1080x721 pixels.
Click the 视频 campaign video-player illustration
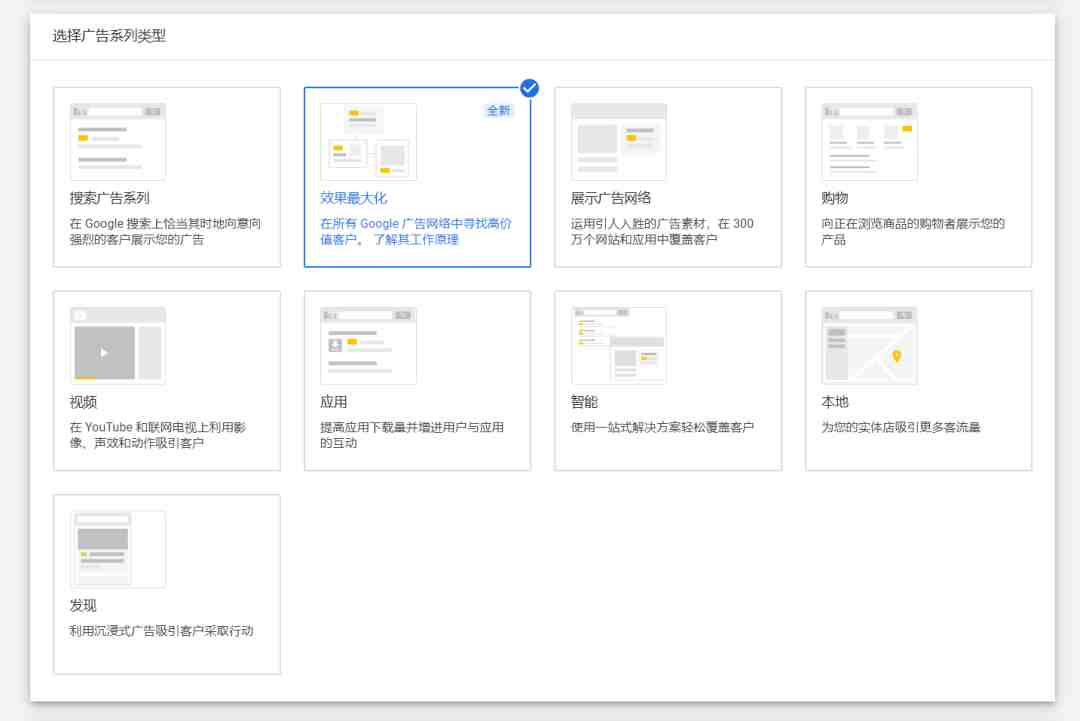pyautogui.click(x=118, y=346)
